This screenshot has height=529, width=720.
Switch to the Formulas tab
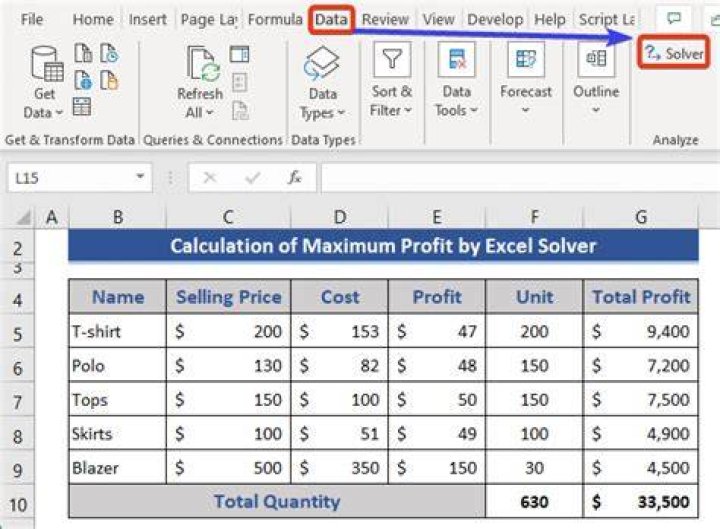tap(275, 19)
